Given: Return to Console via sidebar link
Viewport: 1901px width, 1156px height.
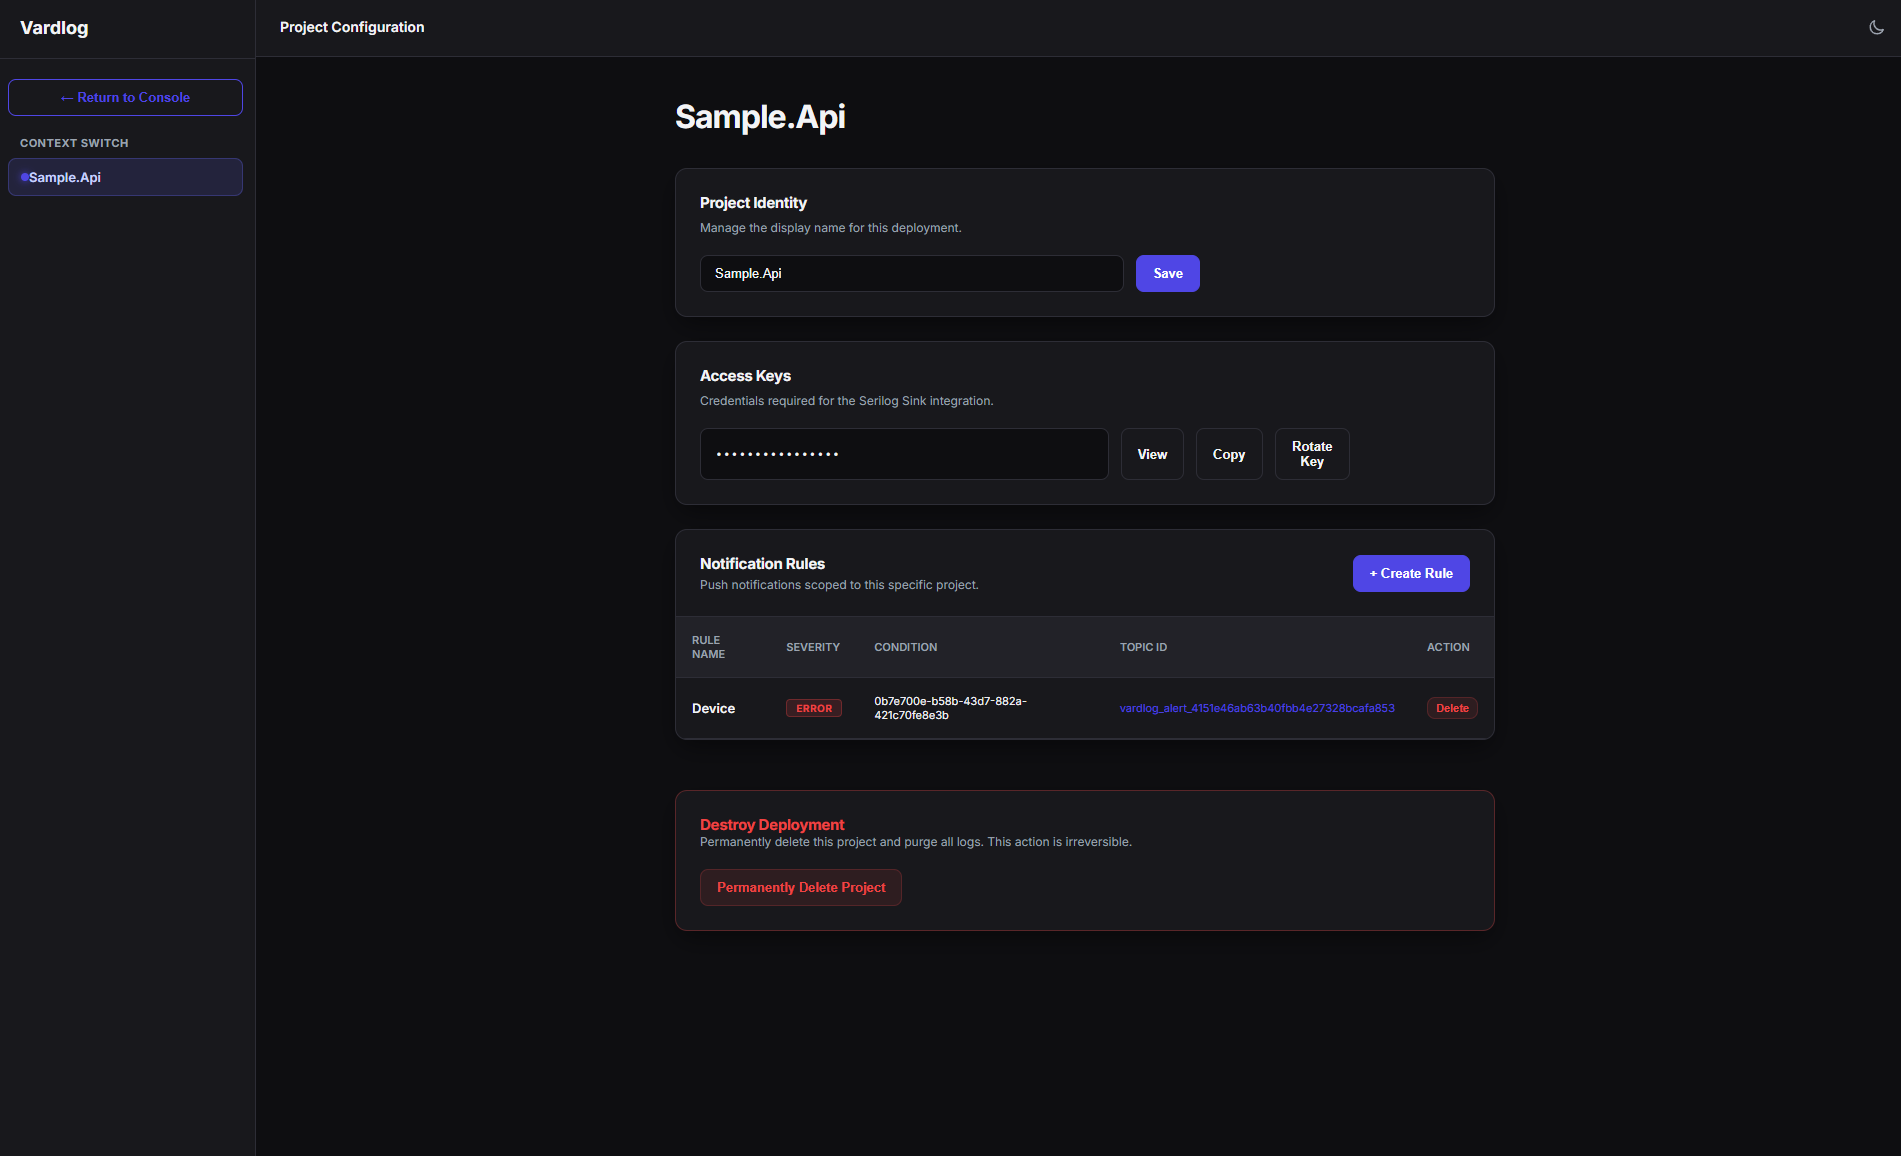Looking at the screenshot, I should pyautogui.click(x=125, y=97).
